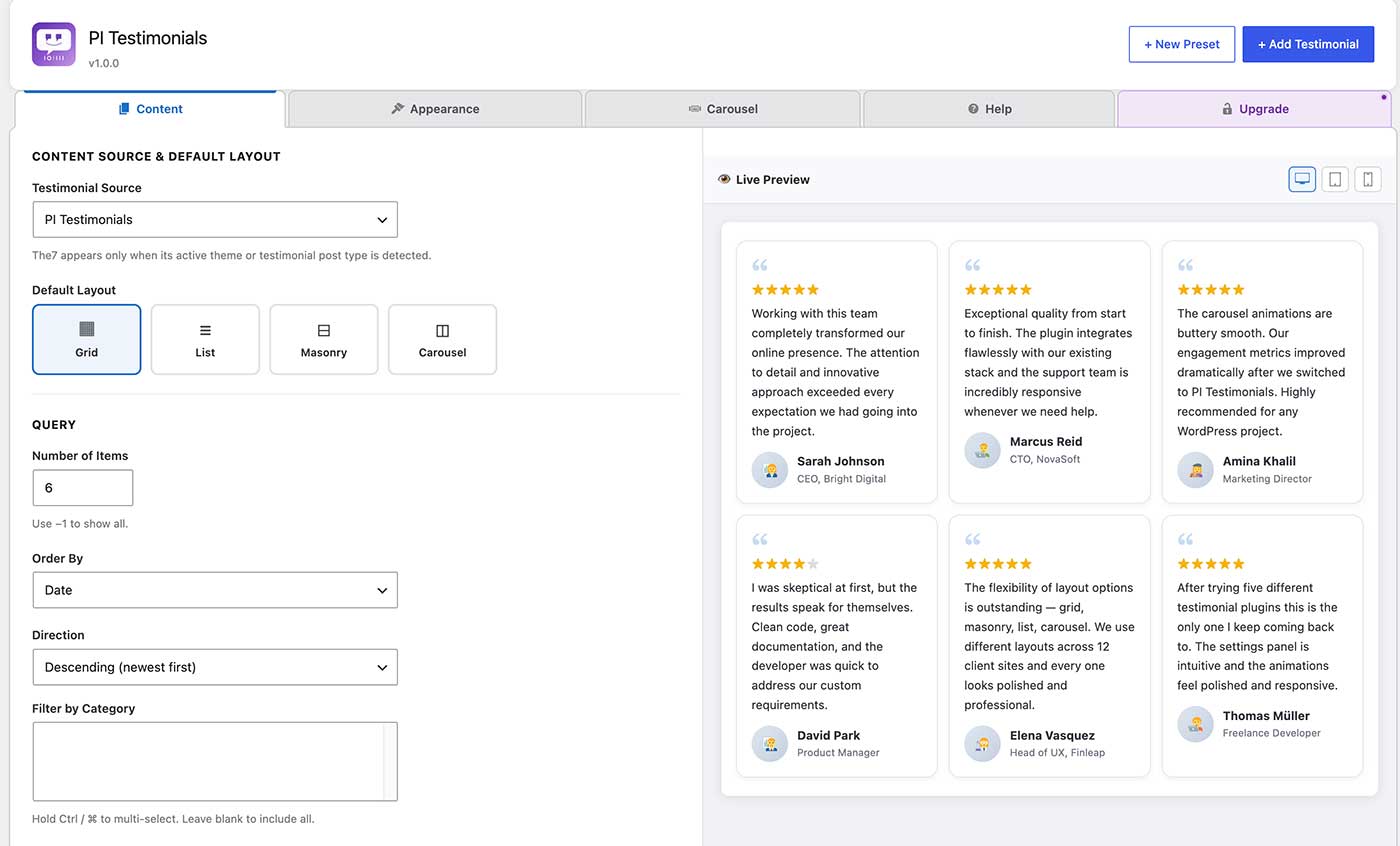Screen dimensions: 1400x846
Task: Click Elena Vasquez's avatar
Action: 982,744
